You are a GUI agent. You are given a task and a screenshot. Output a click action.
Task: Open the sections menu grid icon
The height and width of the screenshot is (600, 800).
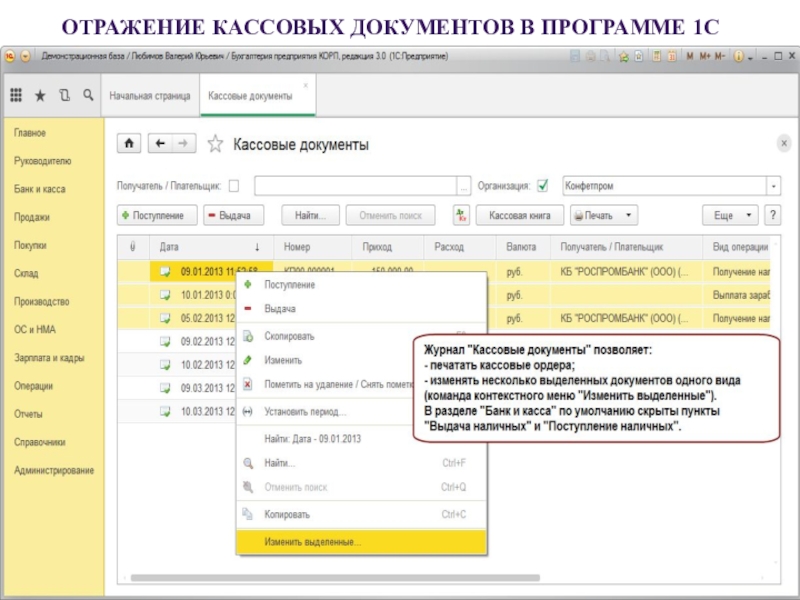[16, 96]
